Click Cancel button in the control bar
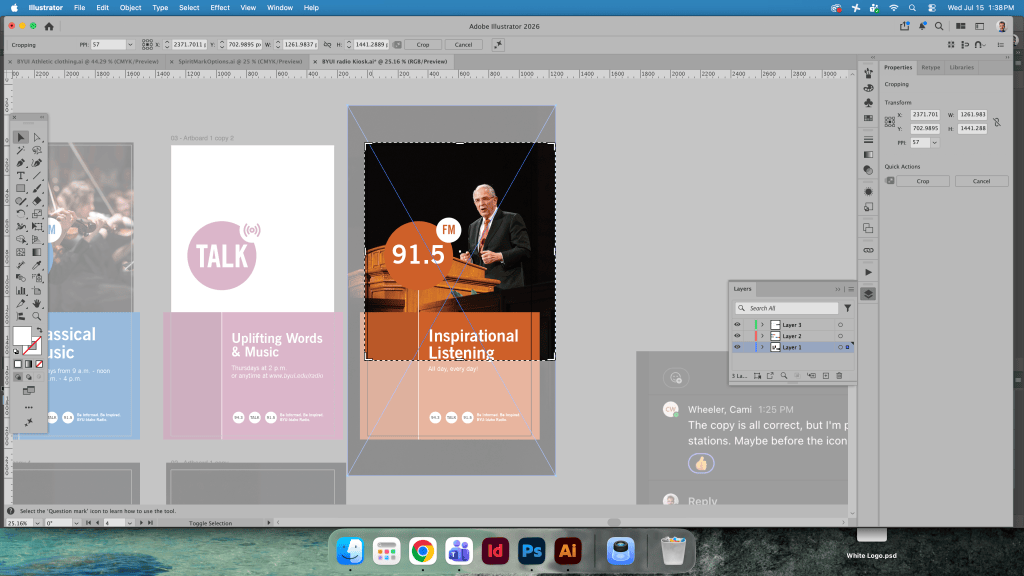Screen dimensions: 1024x576 coord(463,44)
